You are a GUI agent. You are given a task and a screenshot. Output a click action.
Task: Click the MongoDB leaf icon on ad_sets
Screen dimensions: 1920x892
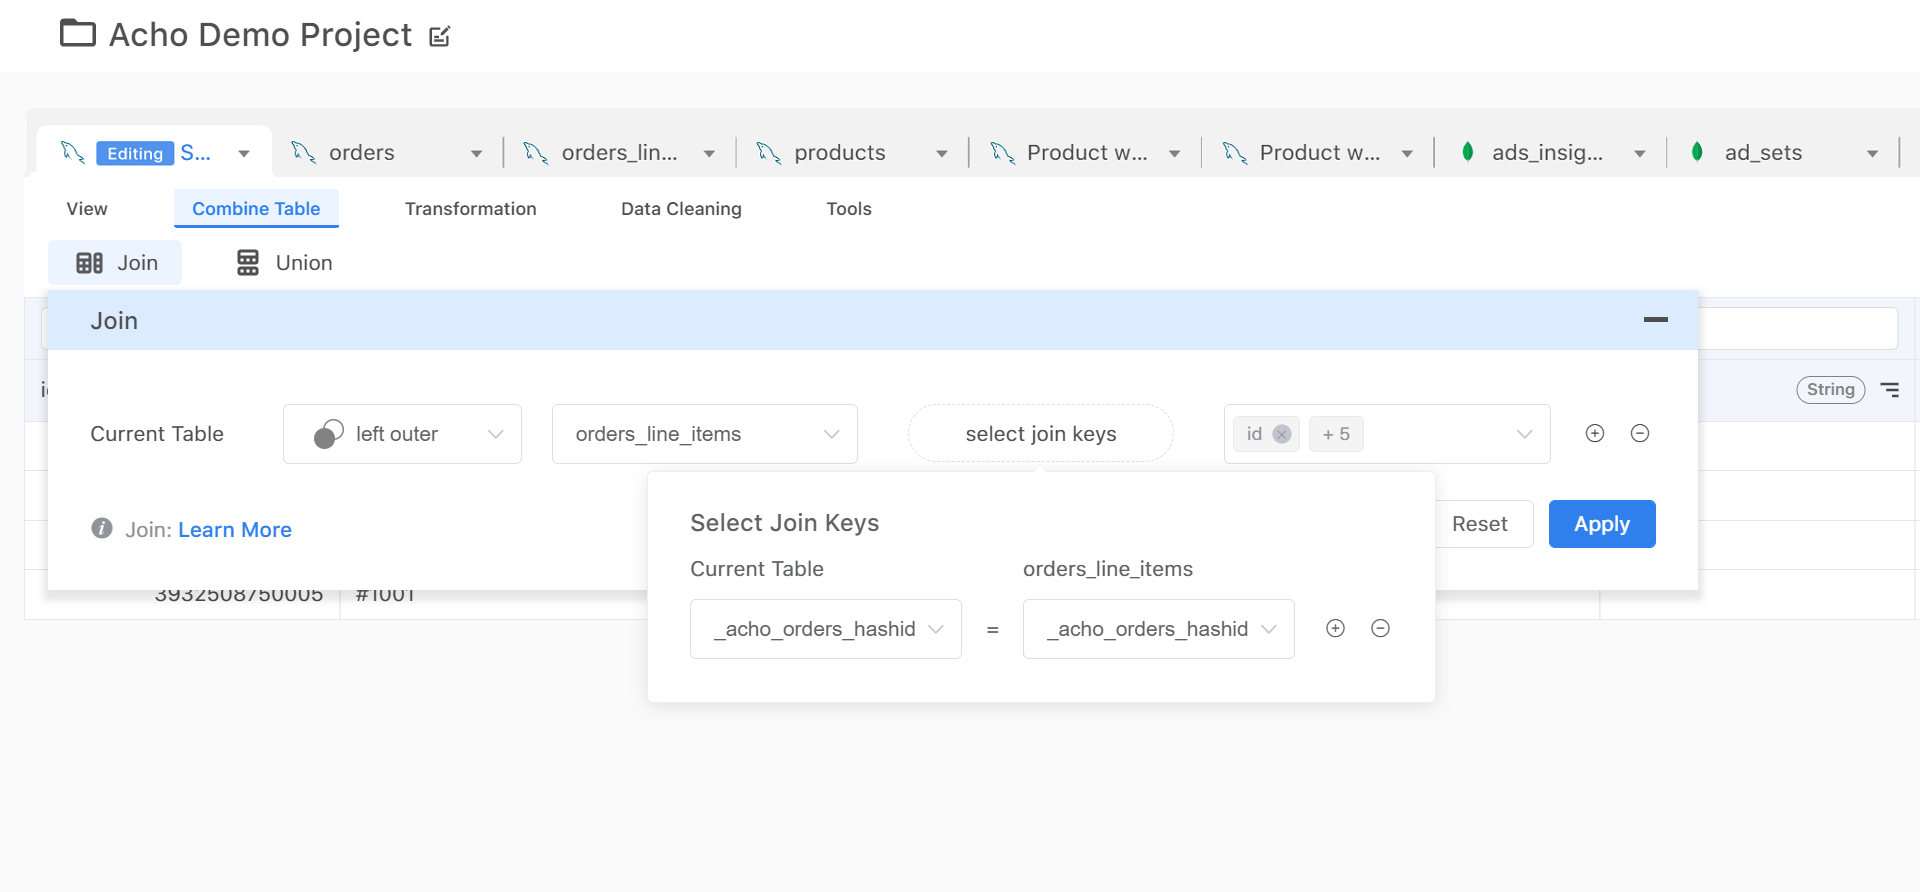point(1697,151)
